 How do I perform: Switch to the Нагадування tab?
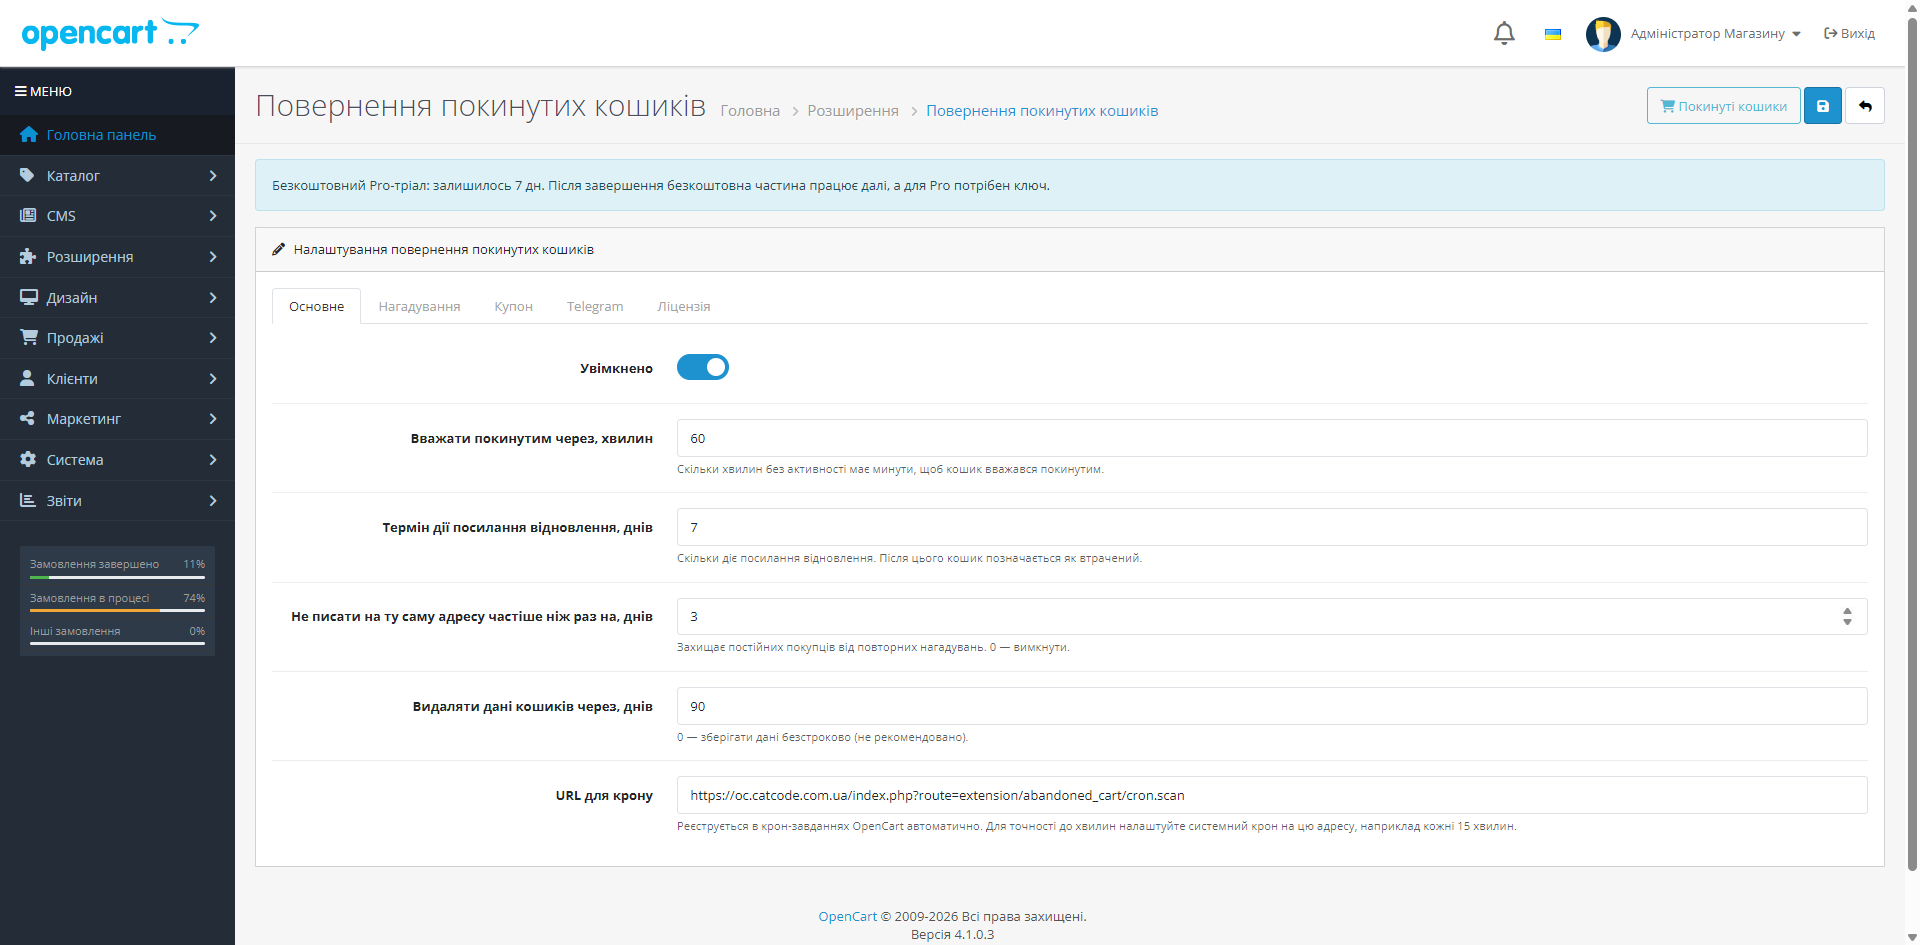[x=419, y=307]
